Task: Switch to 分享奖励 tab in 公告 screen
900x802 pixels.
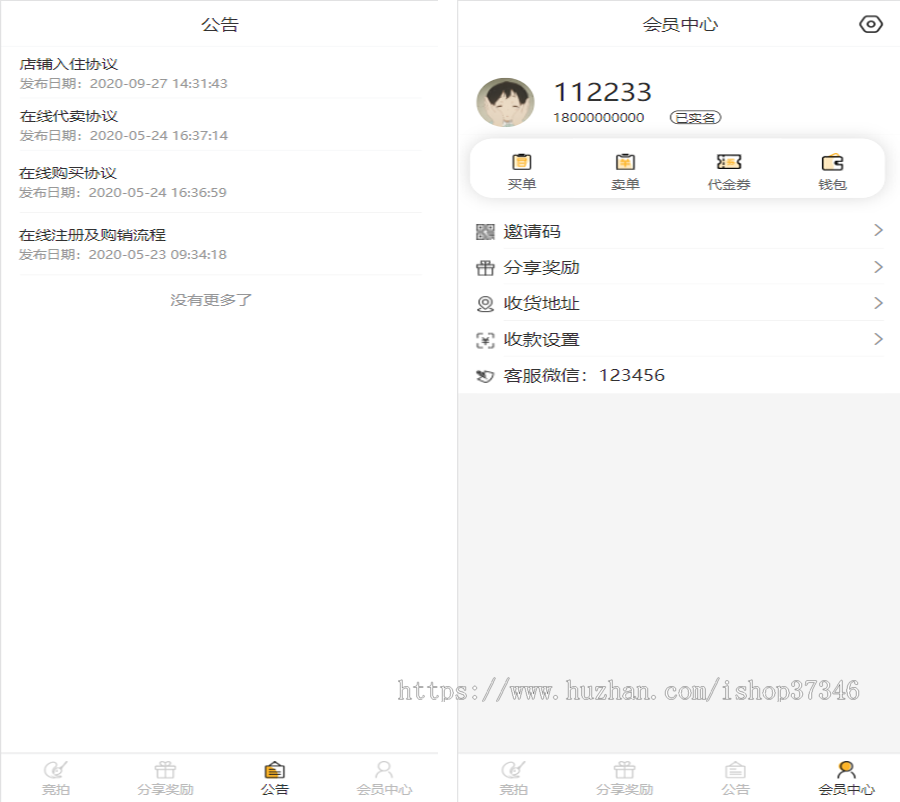Action: pyautogui.click(x=165, y=778)
